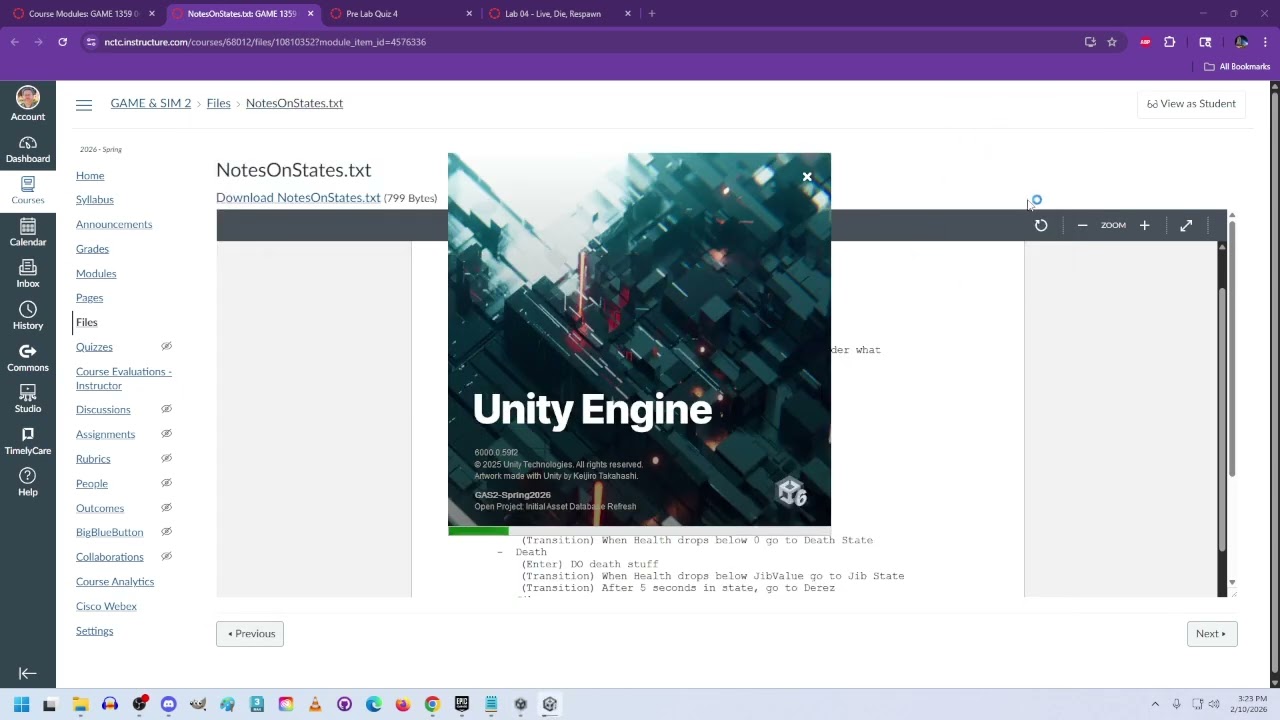Install the page as an app icon

pyautogui.click(x=1090, y=42)
